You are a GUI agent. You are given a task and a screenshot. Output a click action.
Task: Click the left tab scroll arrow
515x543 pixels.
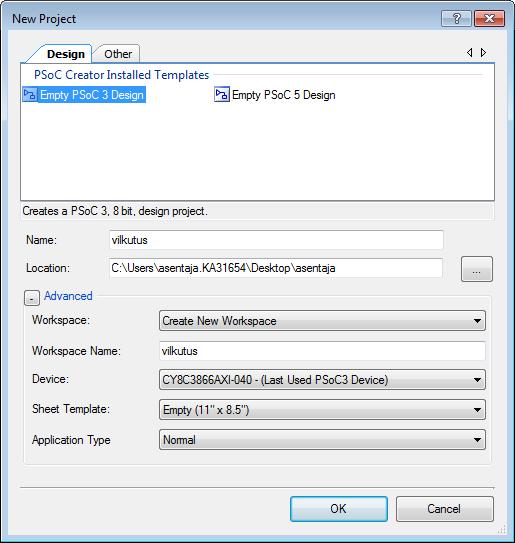coord(470,53)
